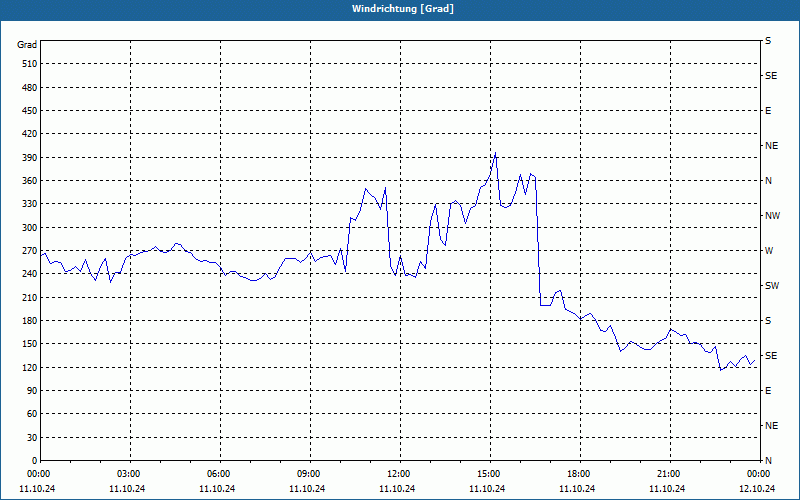The height and width of the screenshot is (500, 800).
Task: Select the '330' y-axis value
Action: point(30,204)
